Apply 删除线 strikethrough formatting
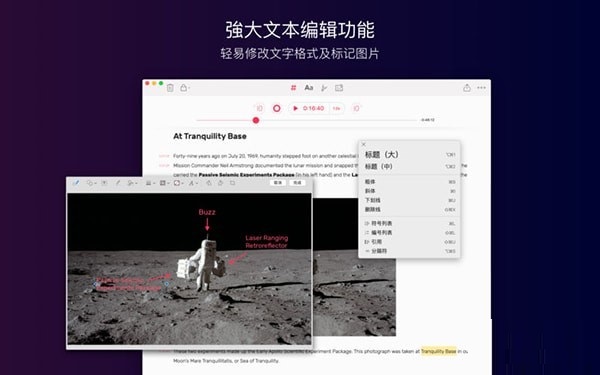The height and width of the screenshot is (375, 600). coord(409,209)
